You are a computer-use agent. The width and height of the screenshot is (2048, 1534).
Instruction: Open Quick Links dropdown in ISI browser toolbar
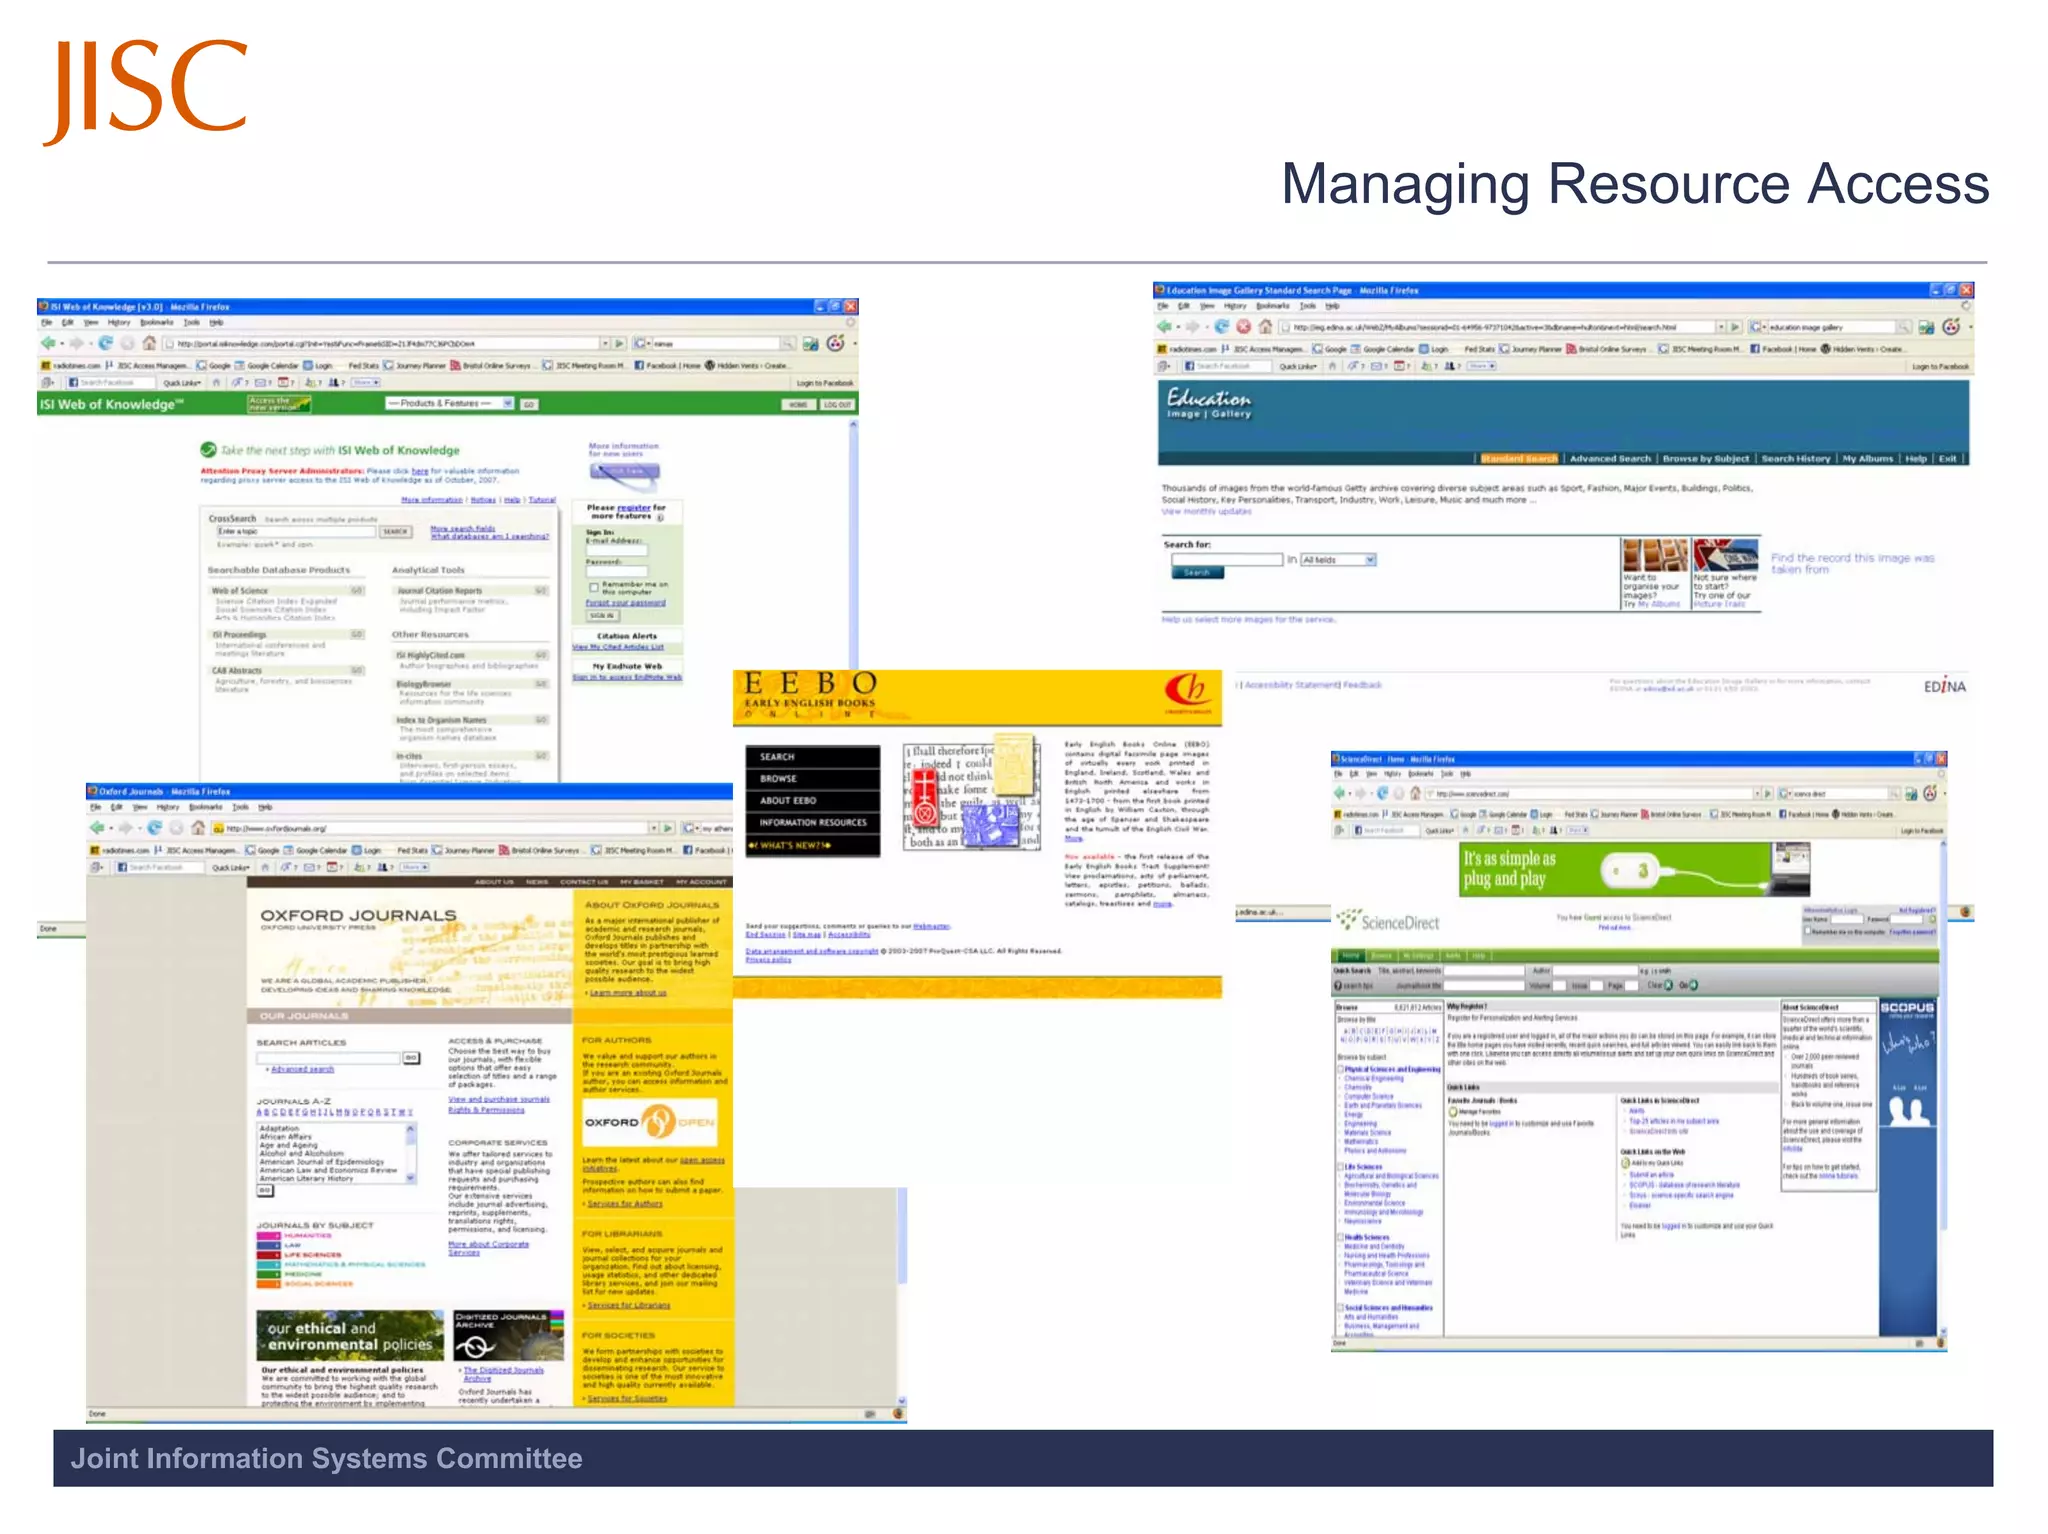(181, 382)
